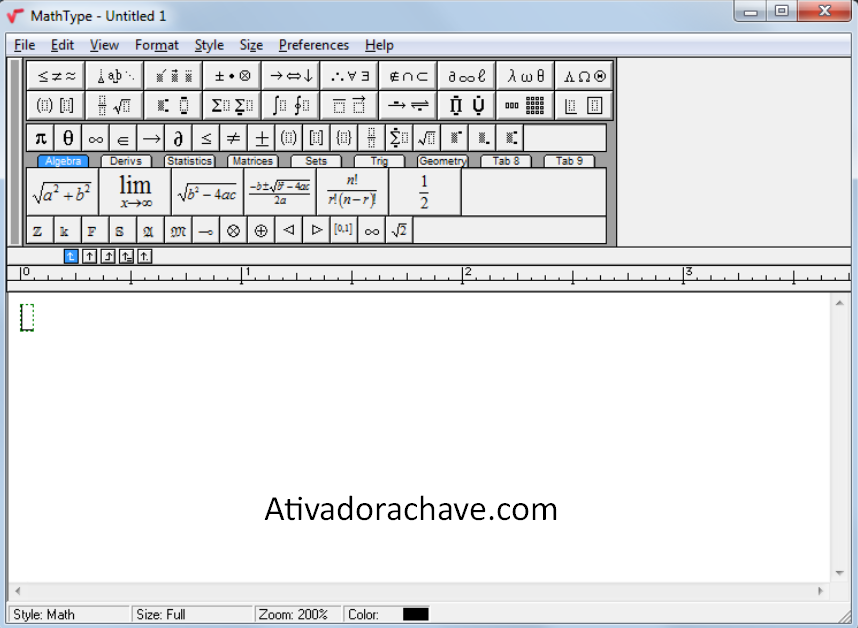Insert the infinity symbol

95,137
